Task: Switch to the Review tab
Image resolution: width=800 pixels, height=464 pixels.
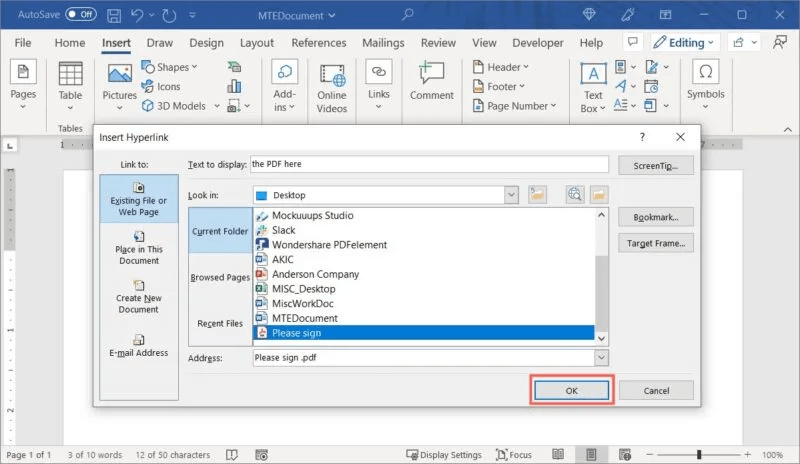Action: click(438, 43)
